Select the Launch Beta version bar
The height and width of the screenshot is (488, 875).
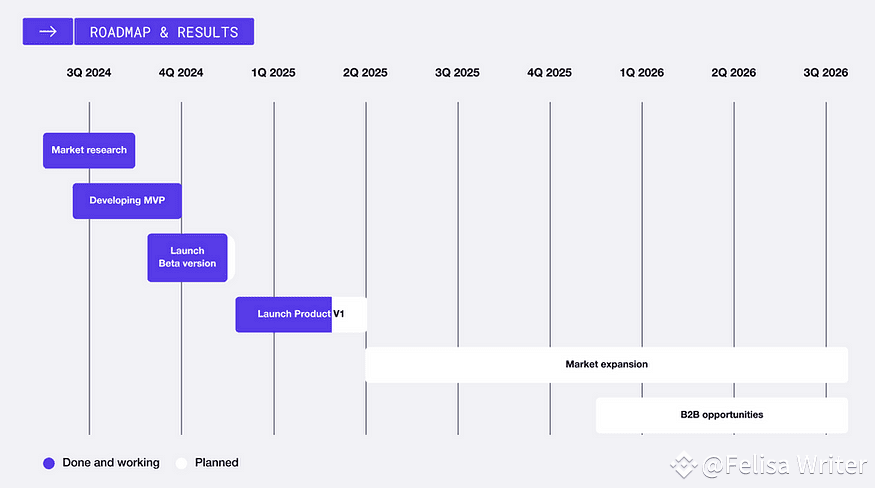click(187, 257)
